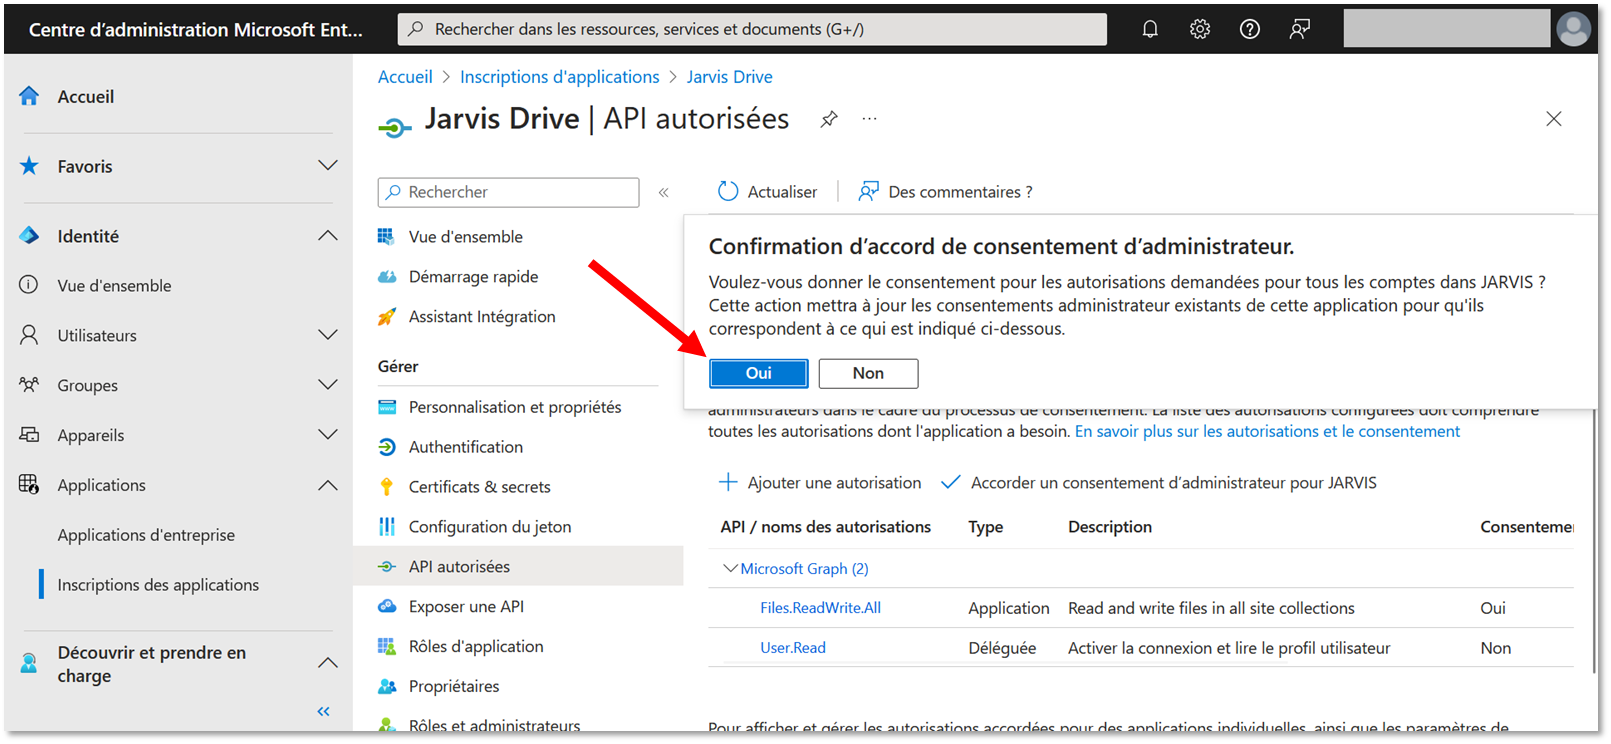Click the feedback person icon in the header
The height and width of the screenshot is (744, 1611).
[x=1300, y=29]
